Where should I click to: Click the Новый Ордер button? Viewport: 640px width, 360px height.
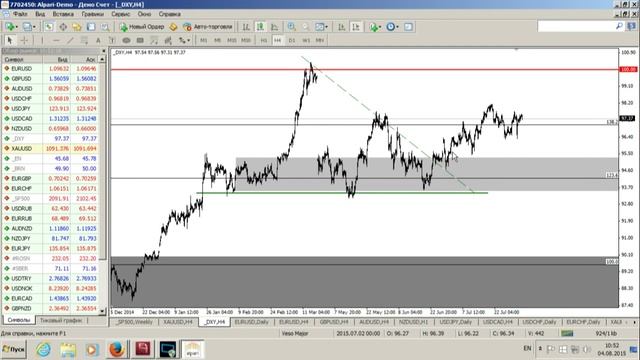click(142, 27)
